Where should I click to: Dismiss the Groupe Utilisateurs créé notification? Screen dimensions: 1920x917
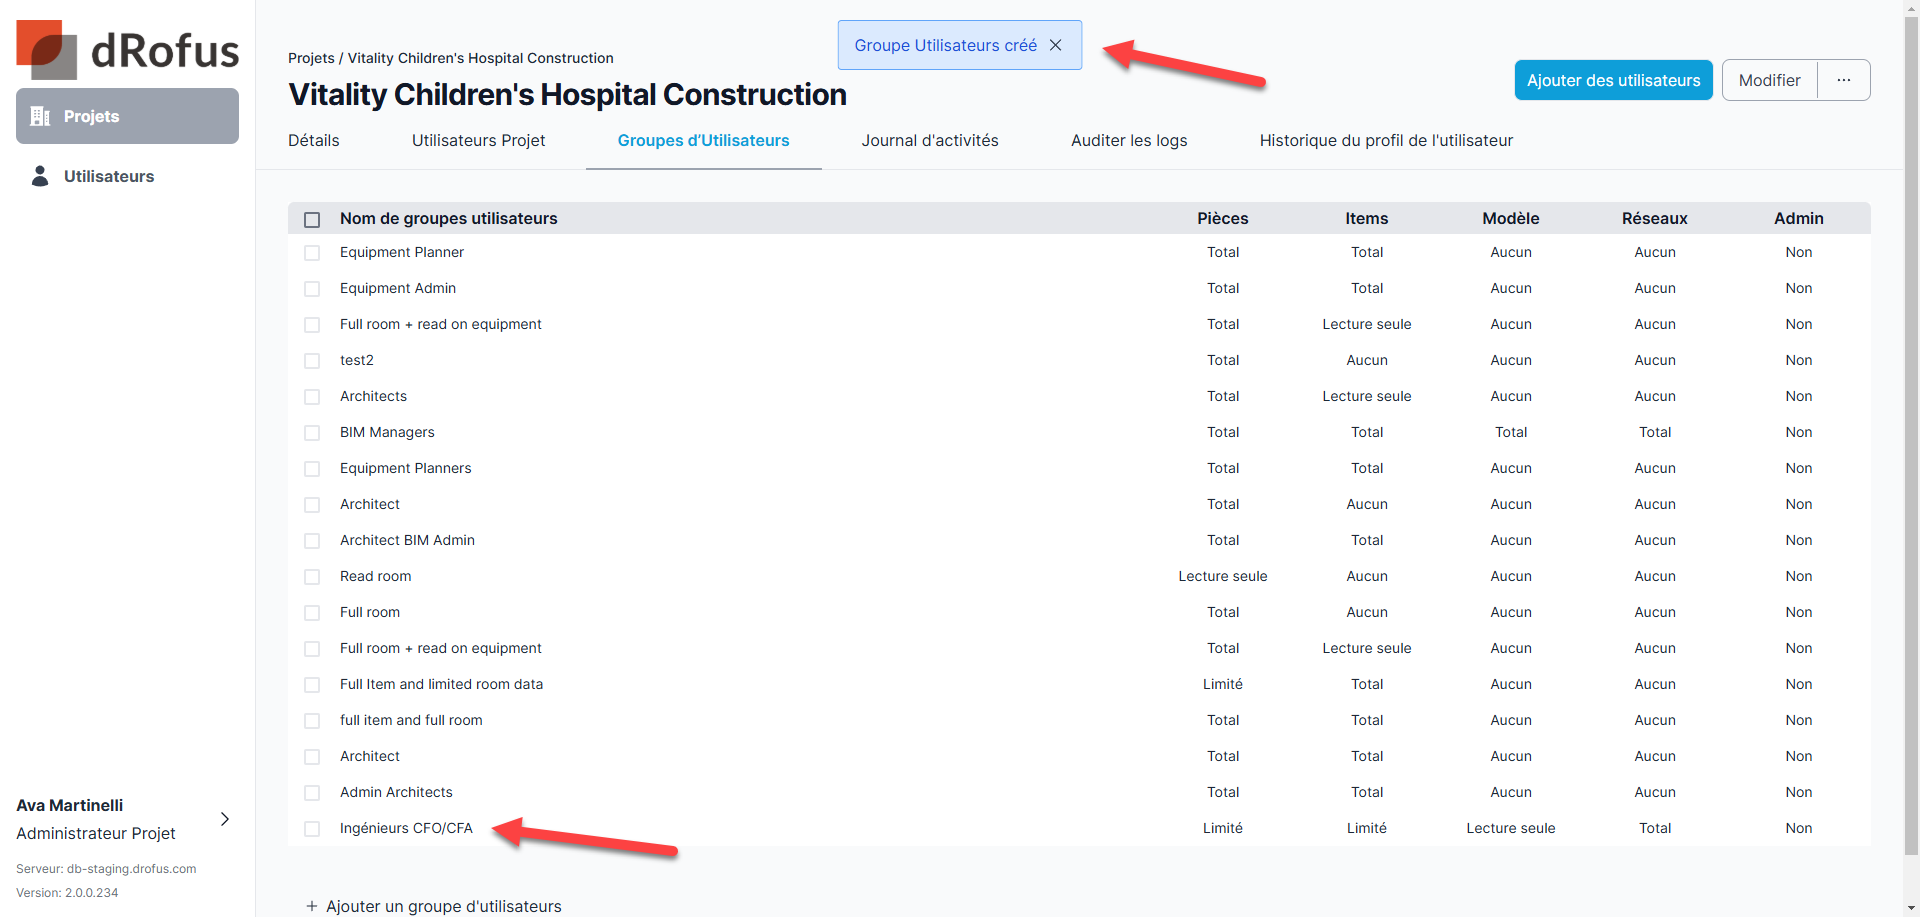coord(1056,45)
